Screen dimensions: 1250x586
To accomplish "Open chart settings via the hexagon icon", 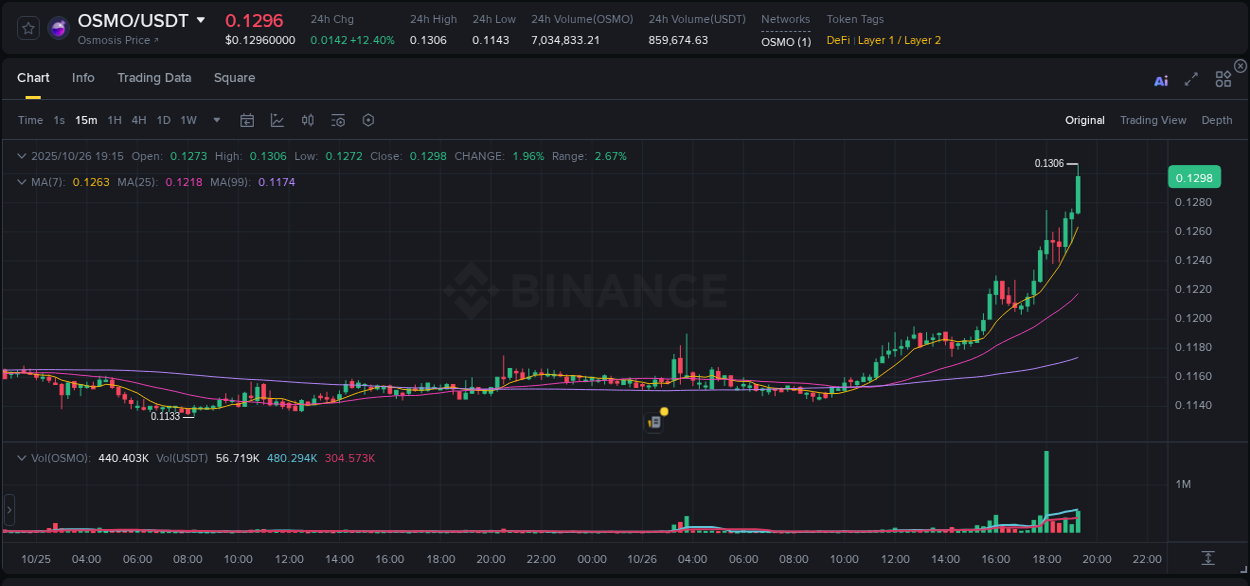I will click(x=368, y=120).
